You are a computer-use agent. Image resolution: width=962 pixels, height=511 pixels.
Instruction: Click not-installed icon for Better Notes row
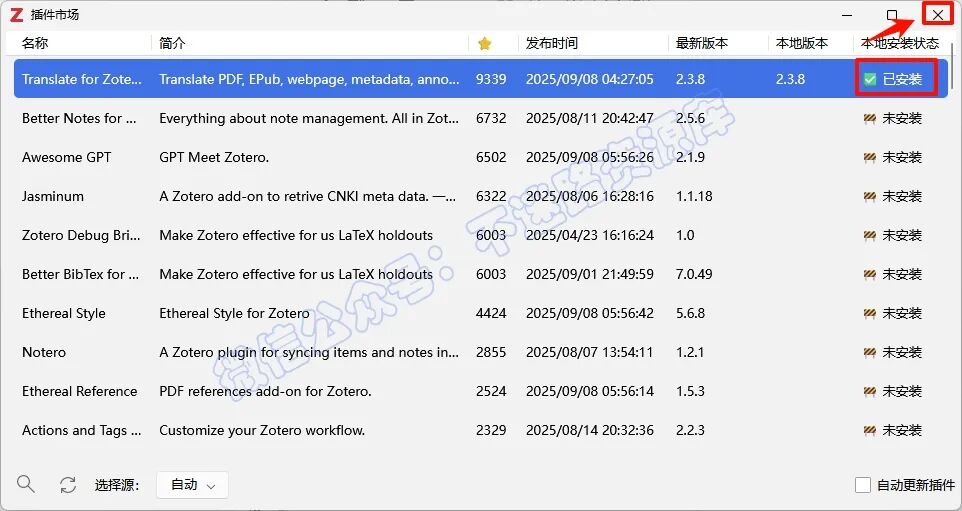869,118
